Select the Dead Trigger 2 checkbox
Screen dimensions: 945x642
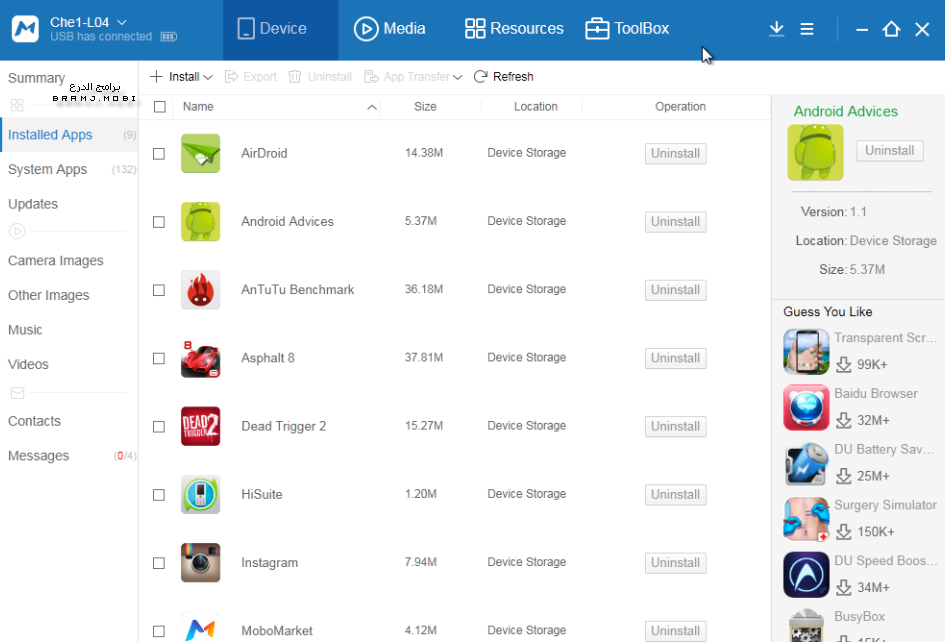[x=159, y=426]
